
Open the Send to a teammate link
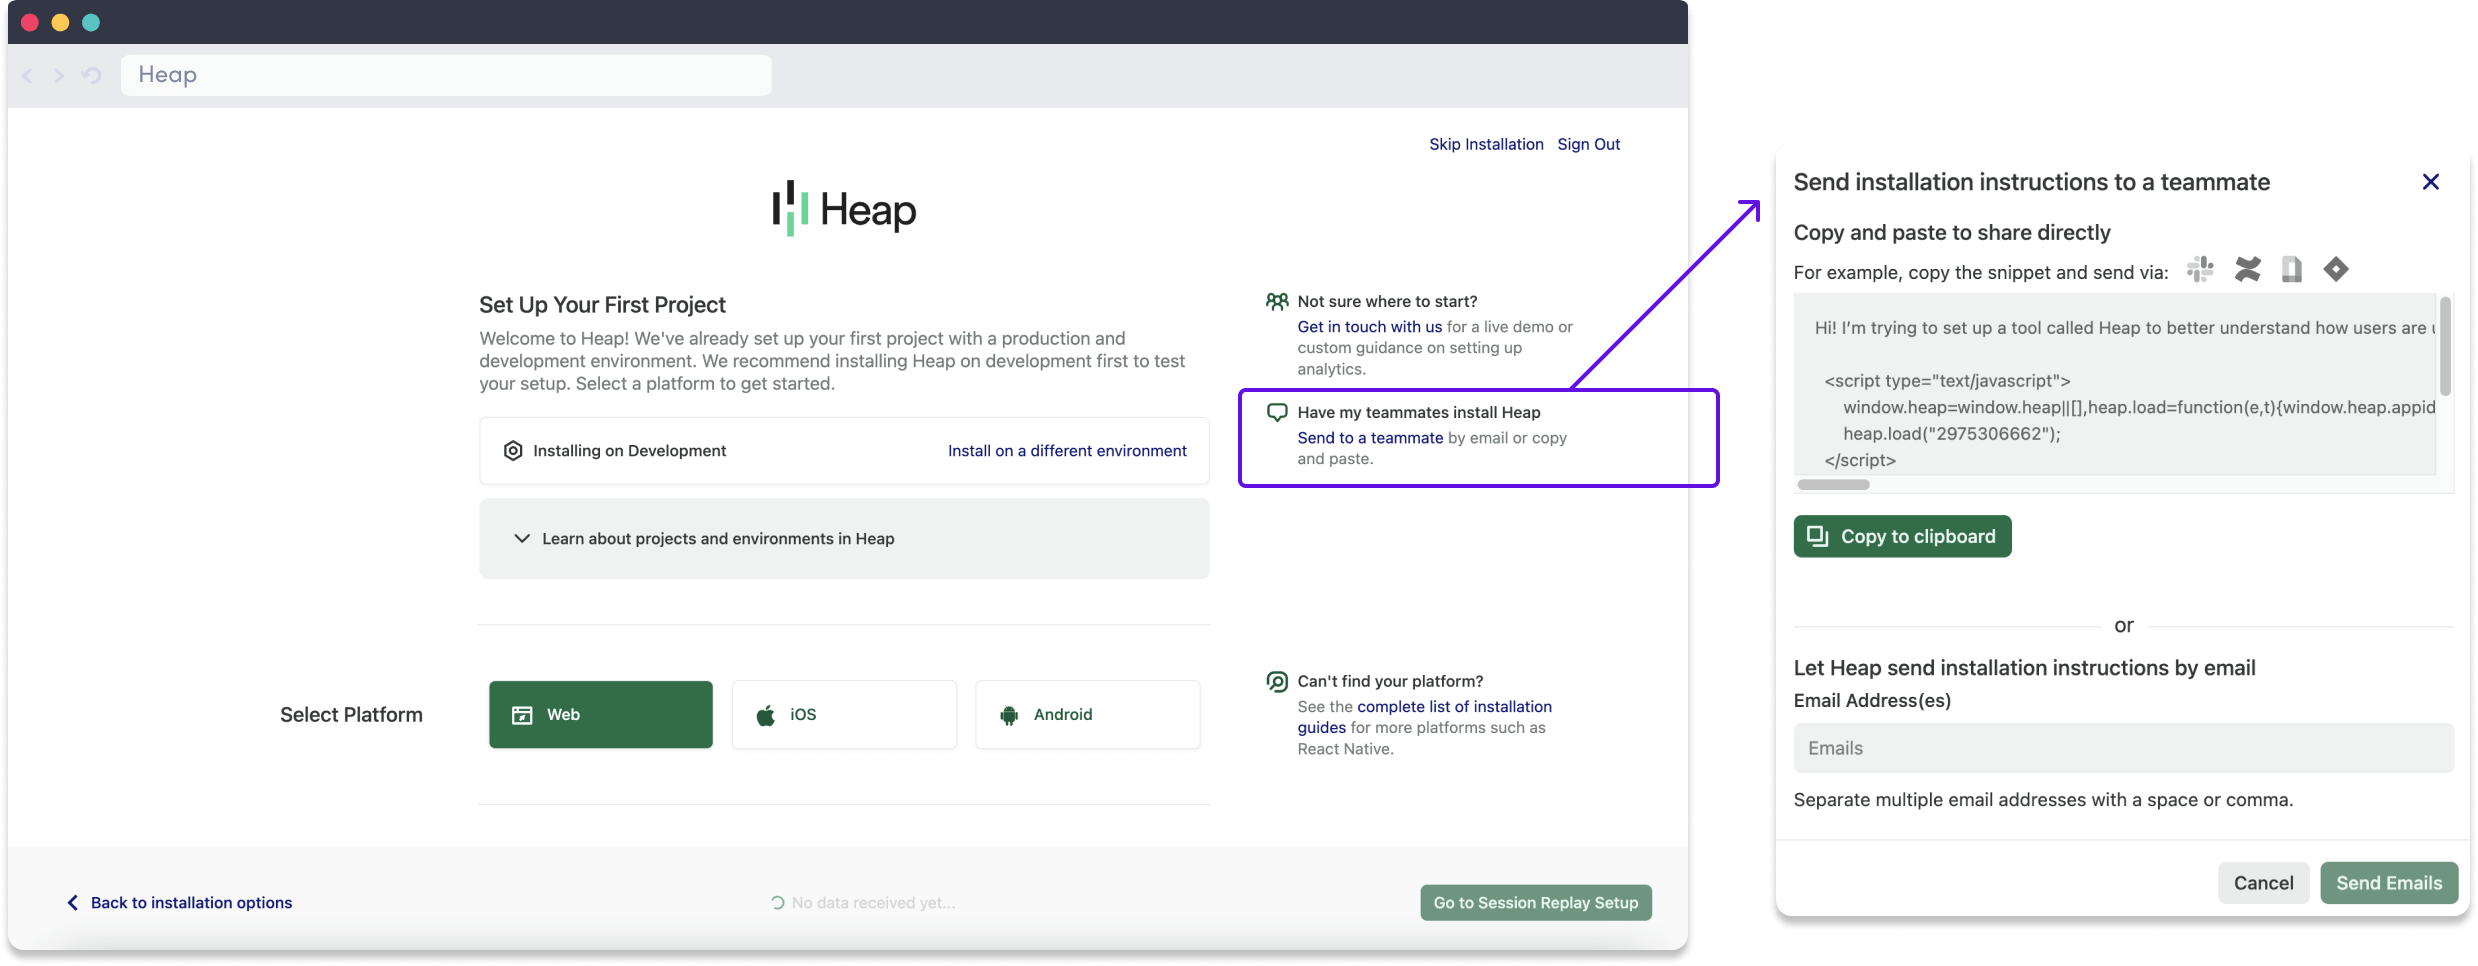click(1370, 438)
